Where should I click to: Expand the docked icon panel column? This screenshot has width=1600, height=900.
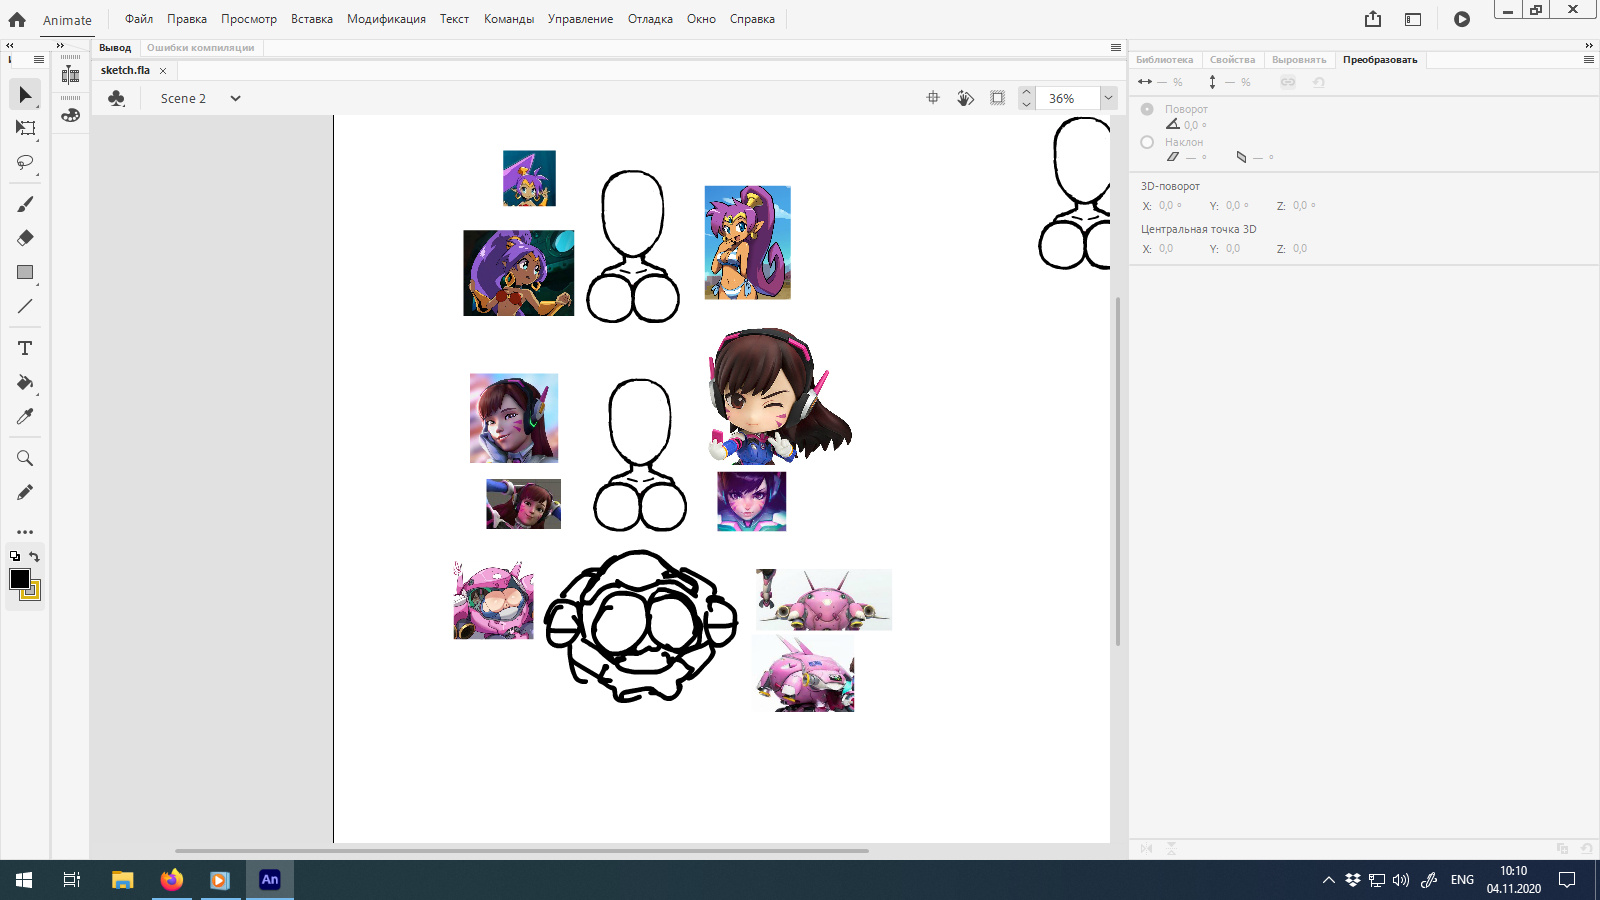pos(60,45)
